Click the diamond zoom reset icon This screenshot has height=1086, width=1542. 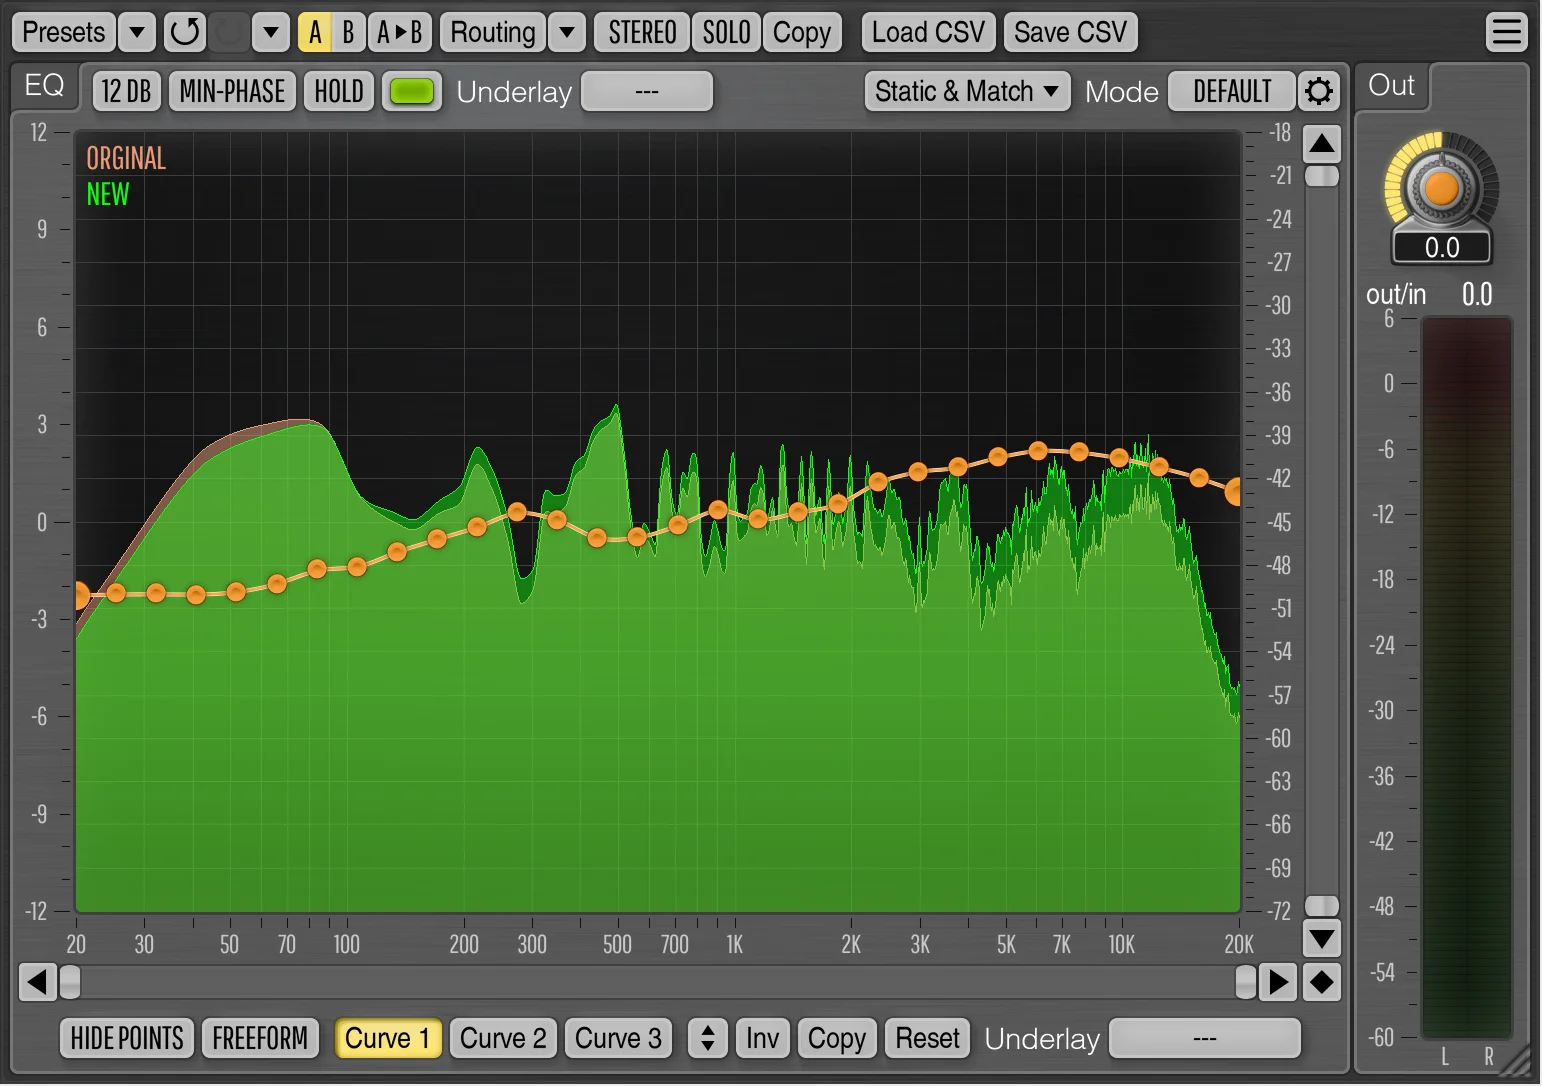1321,982
